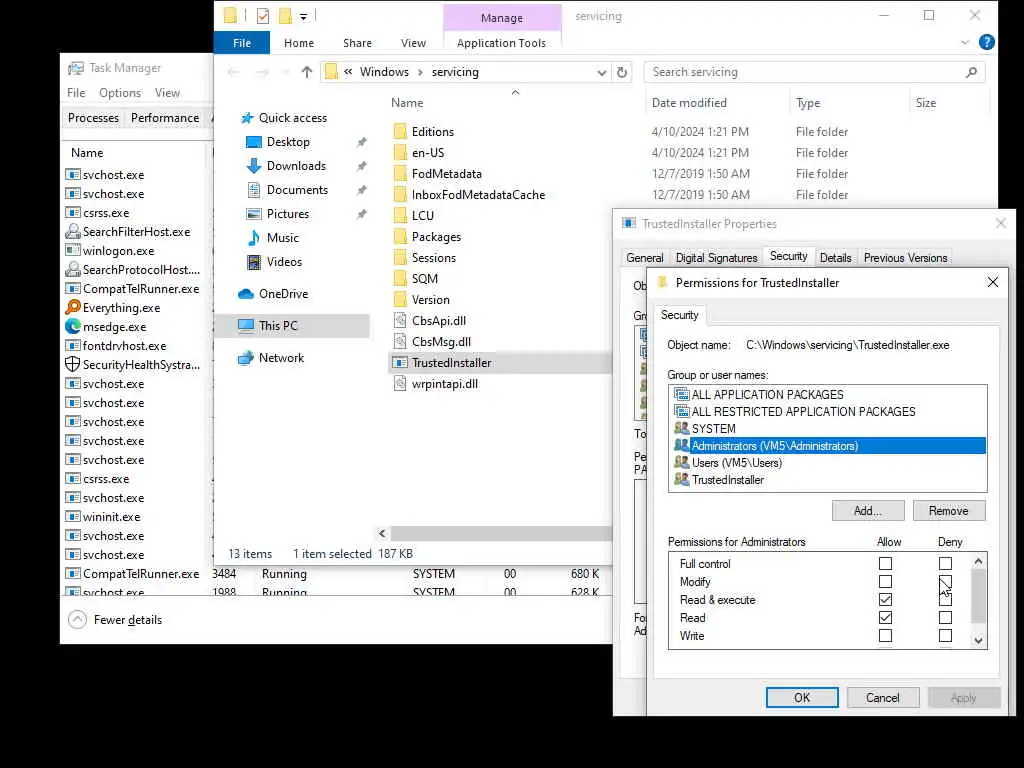Select the Packages folder

436,237
